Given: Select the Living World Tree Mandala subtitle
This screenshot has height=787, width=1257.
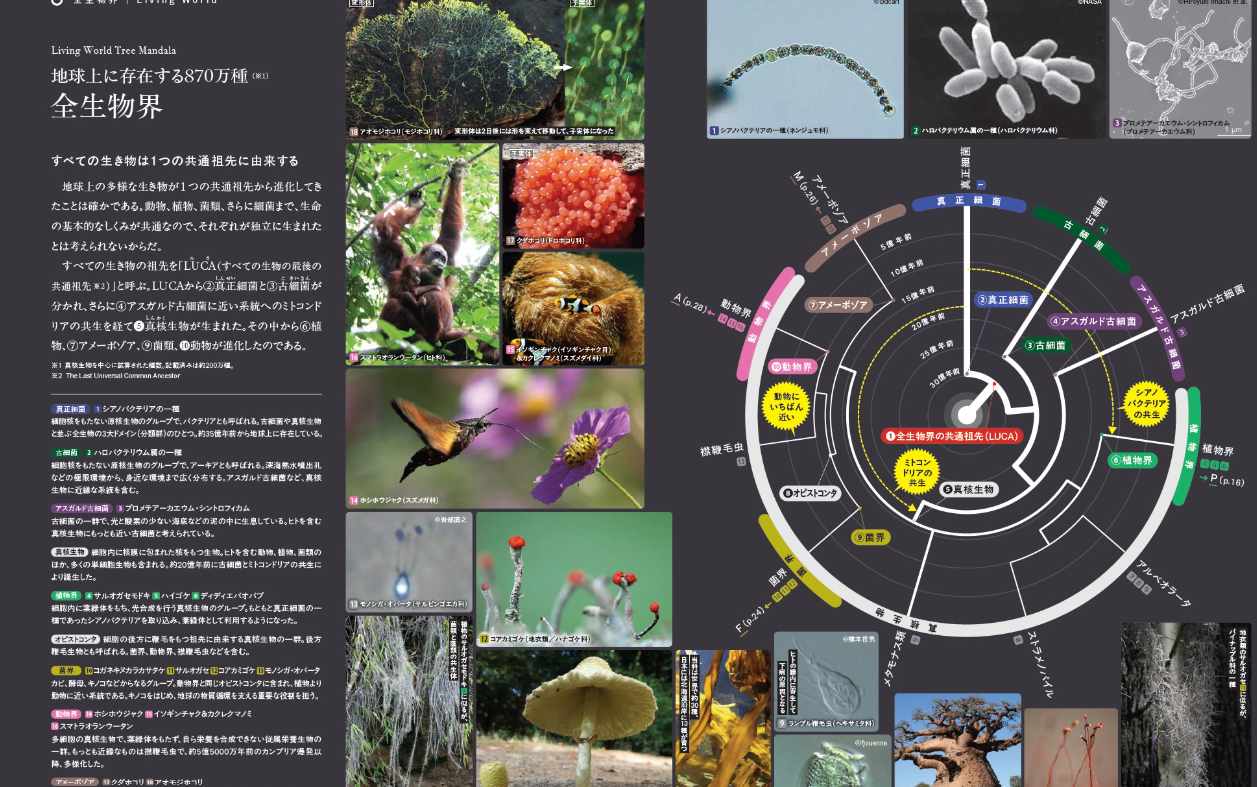Looking at the screenshot, I should (x=114, y=50).
